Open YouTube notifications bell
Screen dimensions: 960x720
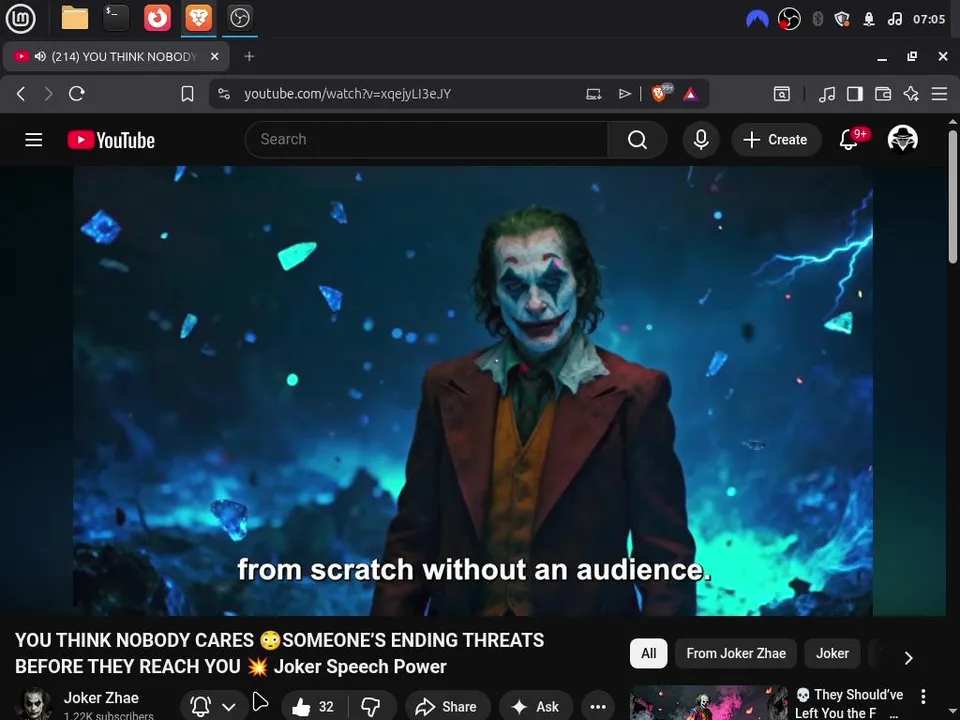[x=849, y=140]
